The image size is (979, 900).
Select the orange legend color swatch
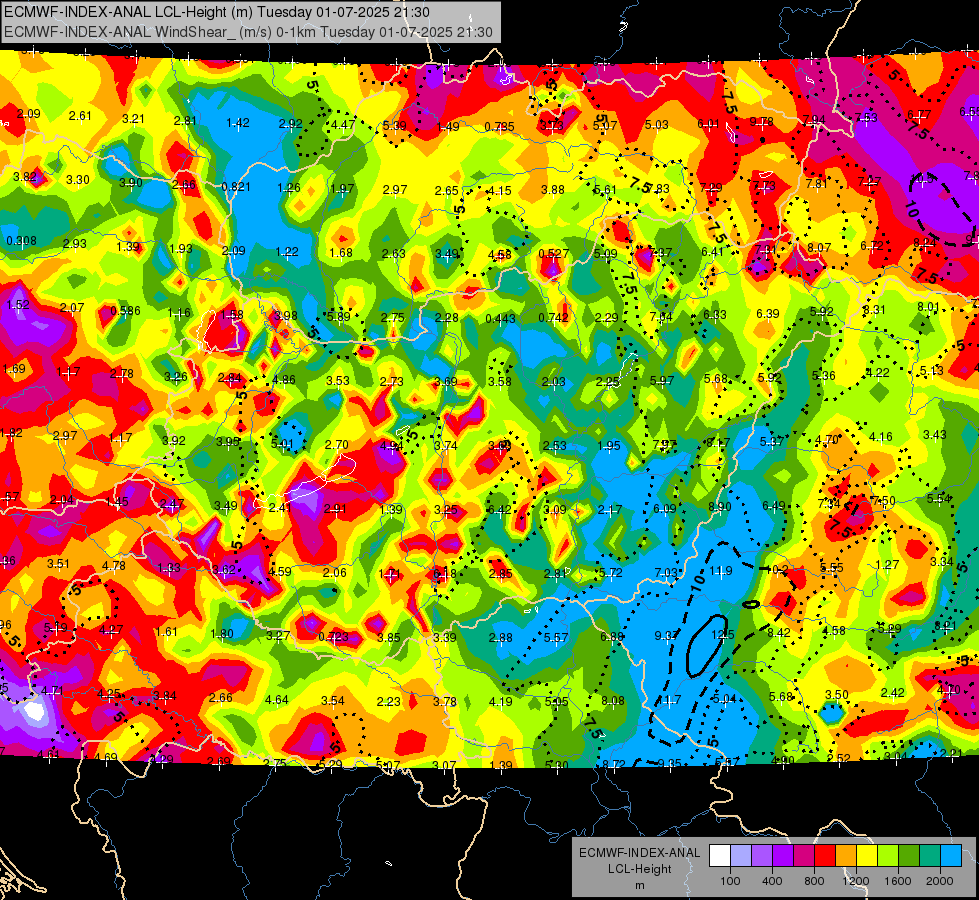point(846,855)
